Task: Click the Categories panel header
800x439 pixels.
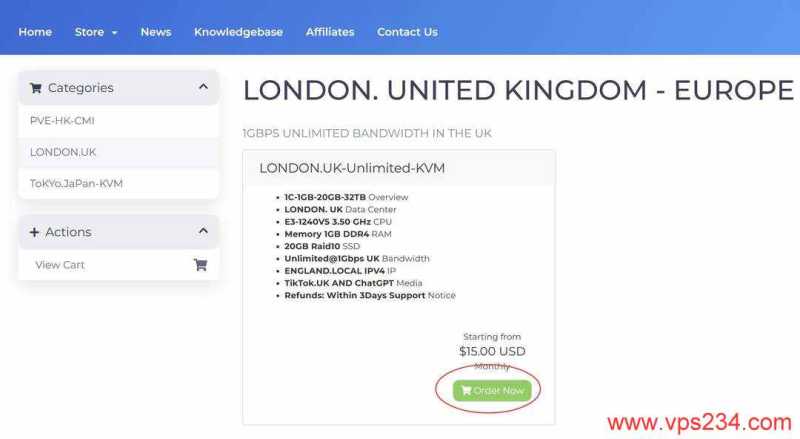Action: (x=118, y=88)
